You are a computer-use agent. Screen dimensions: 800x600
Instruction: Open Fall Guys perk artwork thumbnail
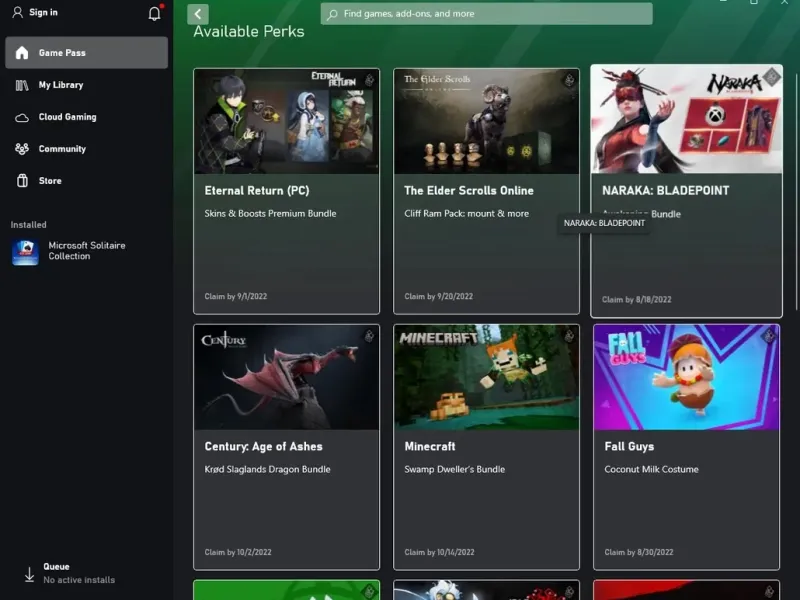click(686, 378)
